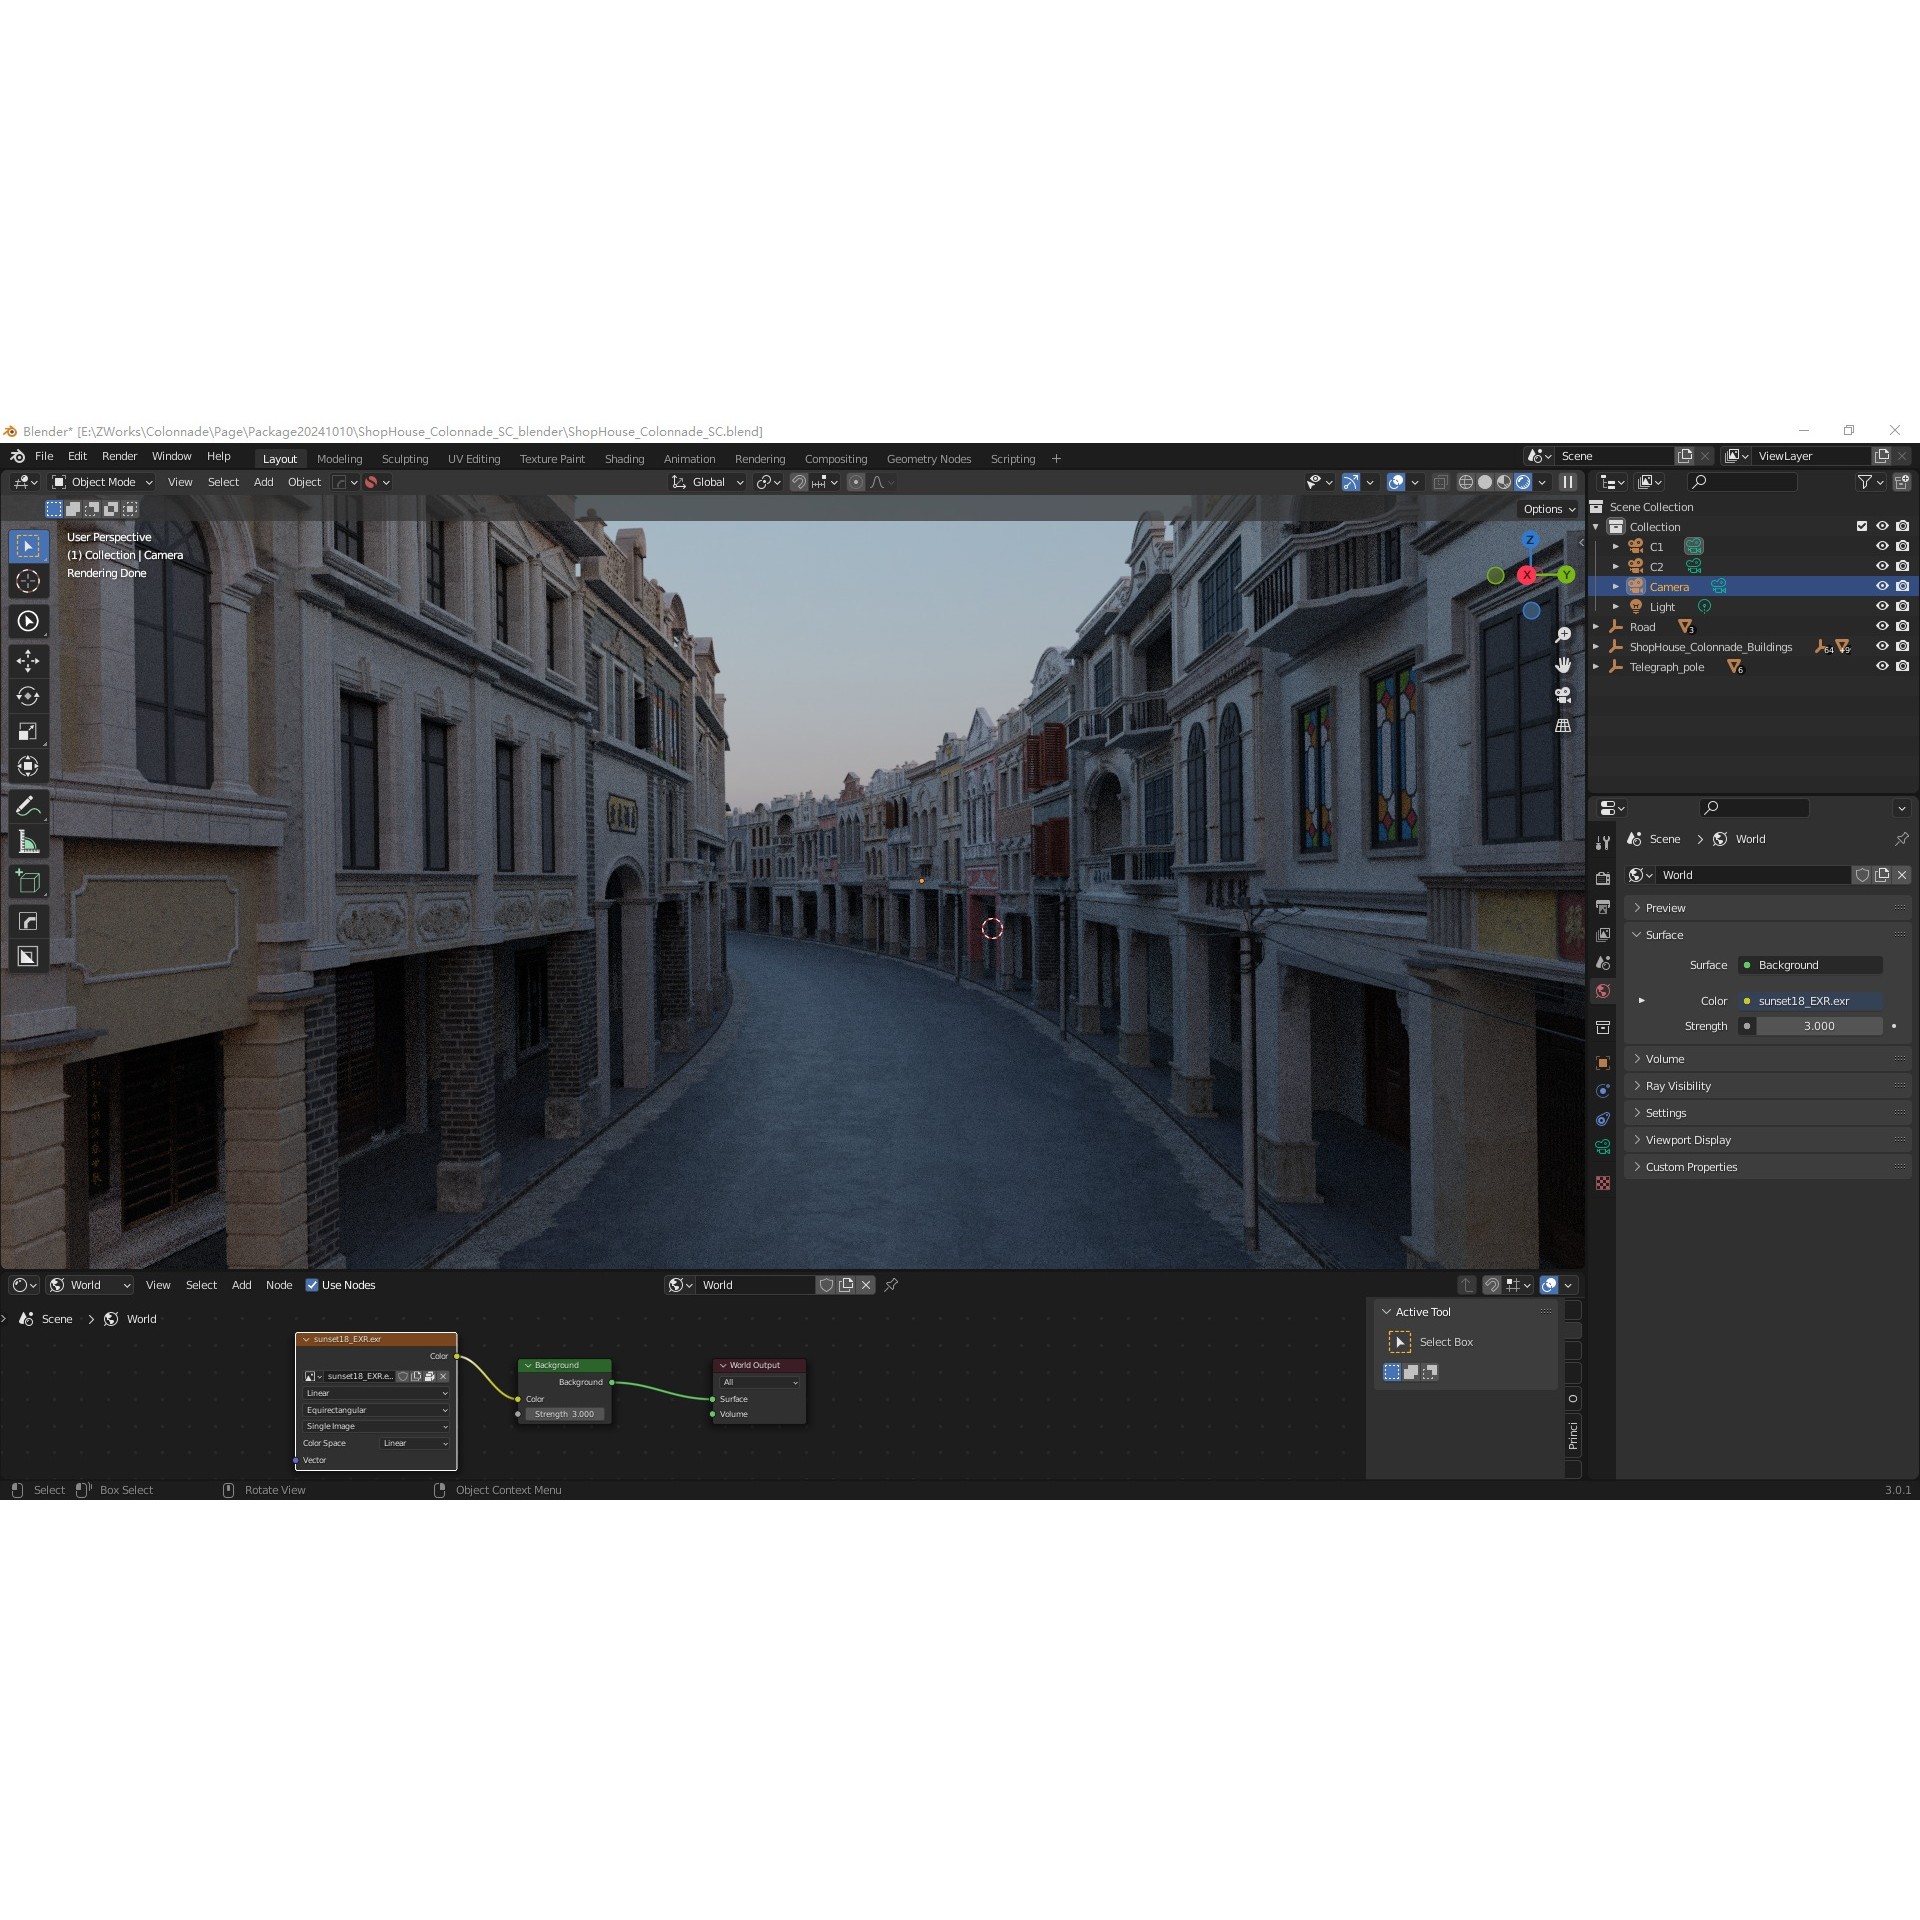This screenshot has width=1920, height=1920.
Task: Expand the ShopHouse_Colonnade_Buildings collection
Action: point(1595,647)
